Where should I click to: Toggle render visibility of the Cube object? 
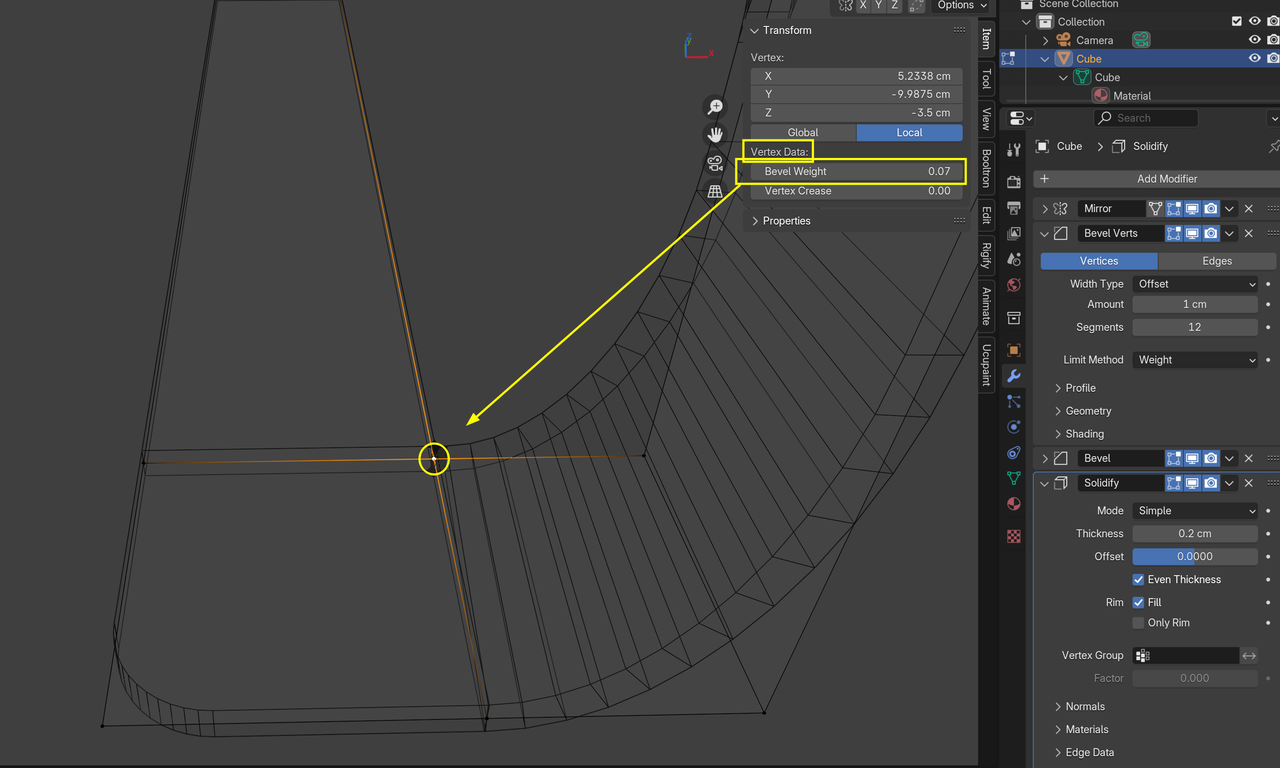[x=1271, y=58]
